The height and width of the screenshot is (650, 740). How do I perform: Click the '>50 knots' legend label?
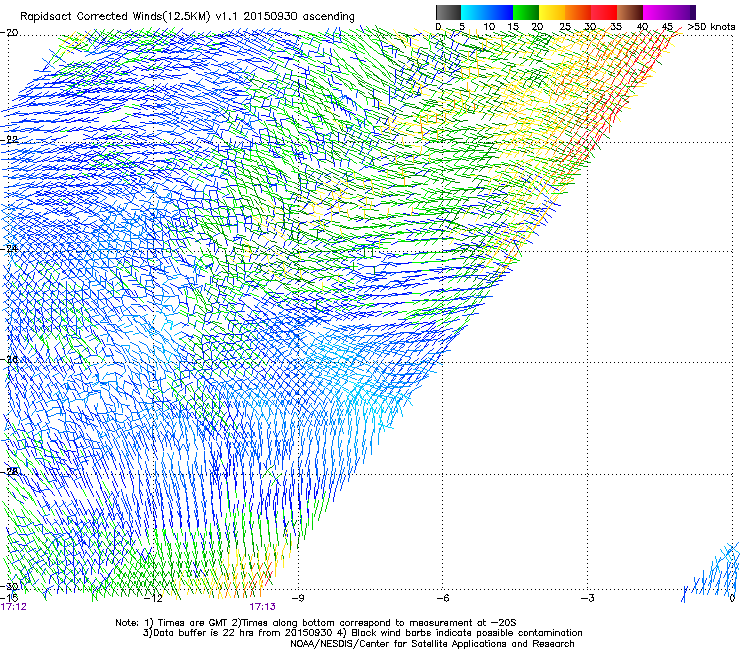pos(711,27)
